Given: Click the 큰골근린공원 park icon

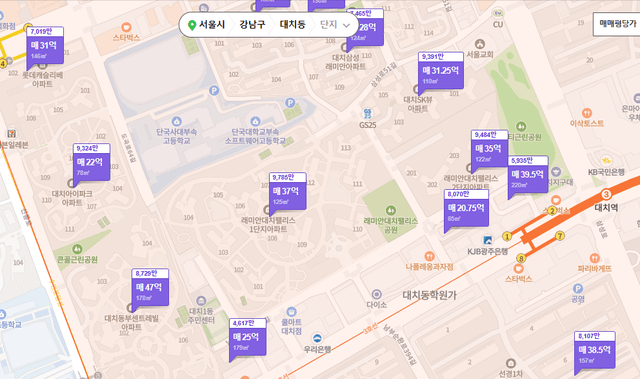Looking at the screenshot, I should 77,248.
